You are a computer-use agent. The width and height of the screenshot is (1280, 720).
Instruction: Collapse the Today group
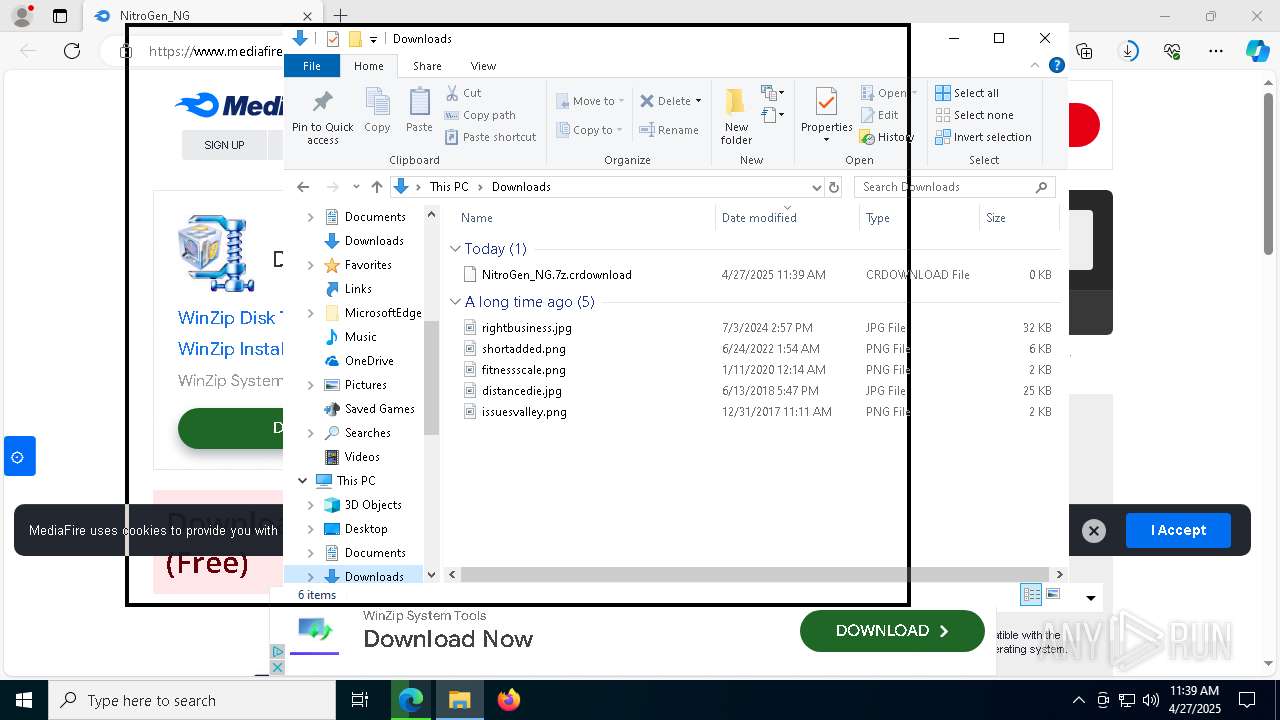(455, 249)
